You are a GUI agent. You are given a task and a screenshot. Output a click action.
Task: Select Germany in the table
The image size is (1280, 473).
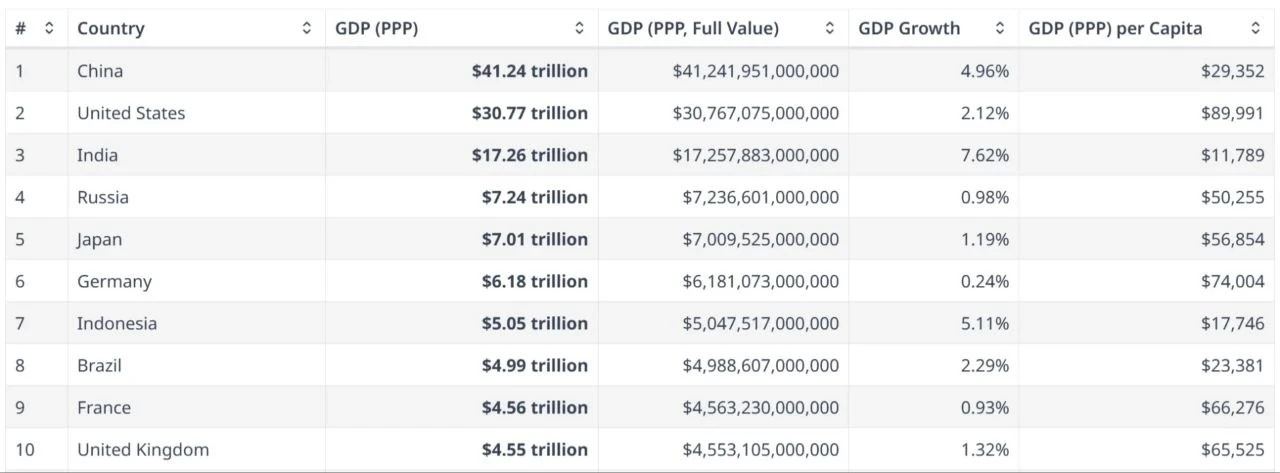coord(114,281)
